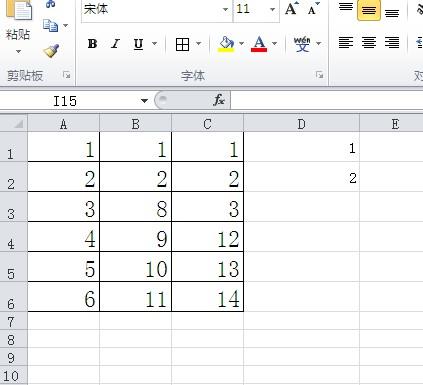Image resolution: width=423 pixels, height=385 pixels.
Task: Toggle Bold formatting
Action: (92, 44)
